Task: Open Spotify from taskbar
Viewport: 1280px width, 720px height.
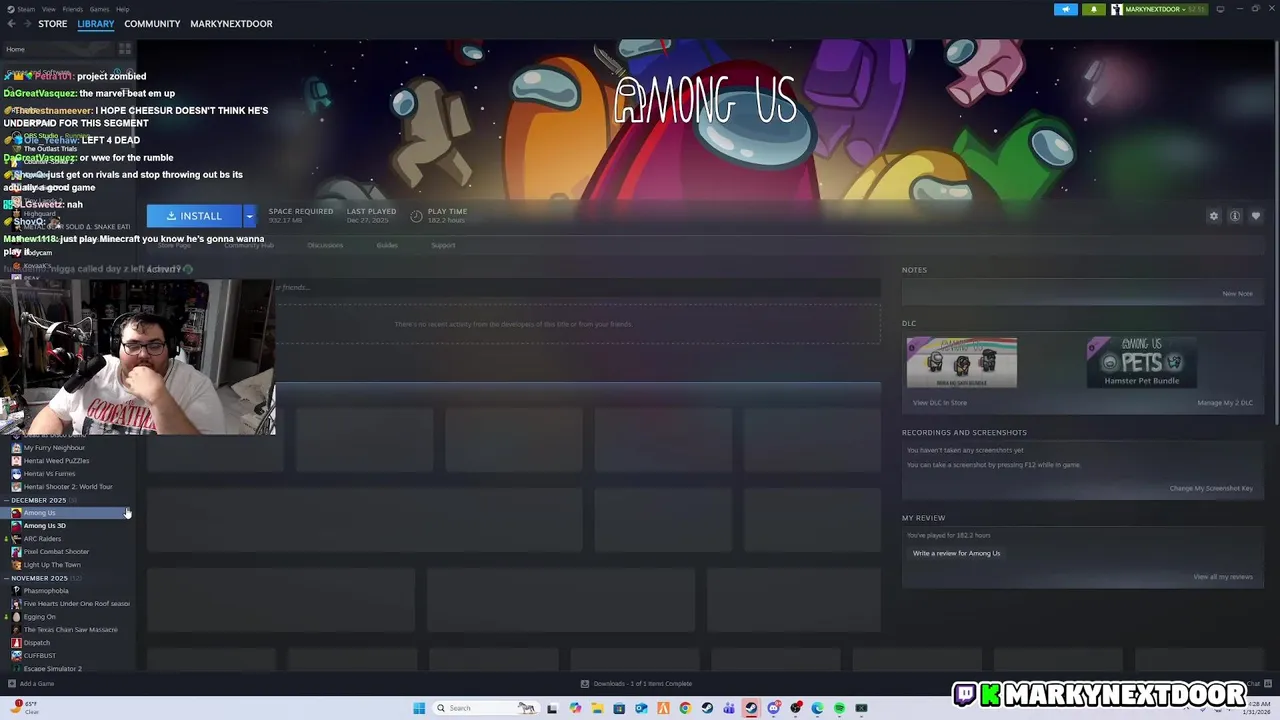Action: coord(839,708)
